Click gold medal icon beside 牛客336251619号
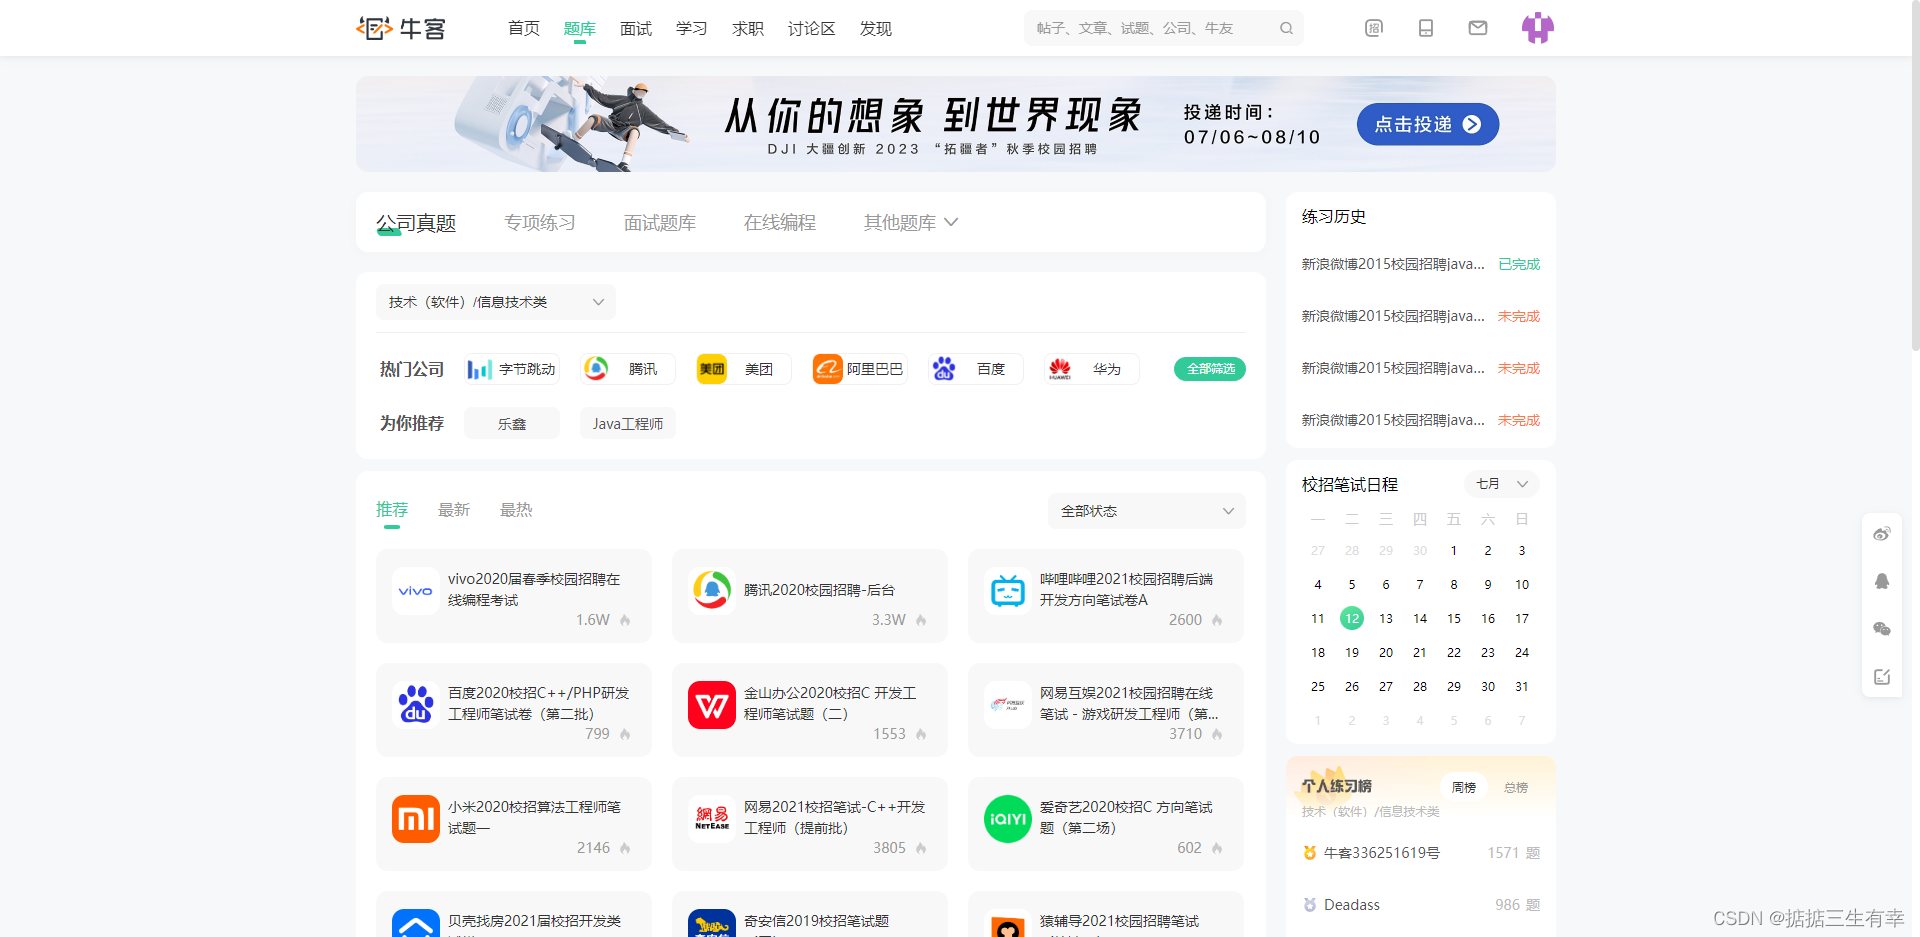The height and width of the screenshot is (937, 1920). tap(1310, 853)
